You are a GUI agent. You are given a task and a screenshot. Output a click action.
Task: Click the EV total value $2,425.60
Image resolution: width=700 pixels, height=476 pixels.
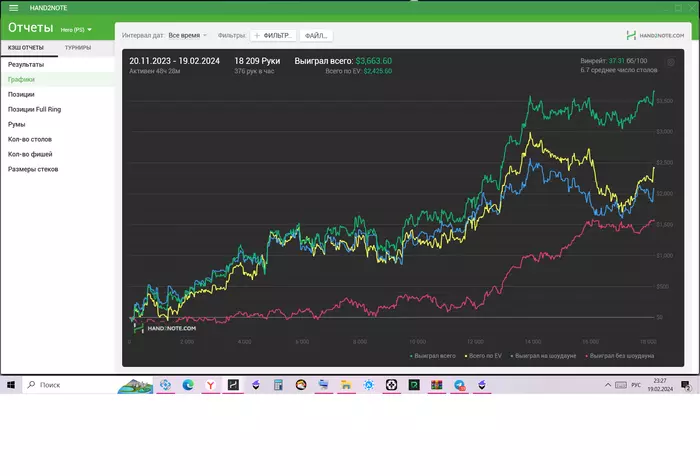click(x=378, y=71)
